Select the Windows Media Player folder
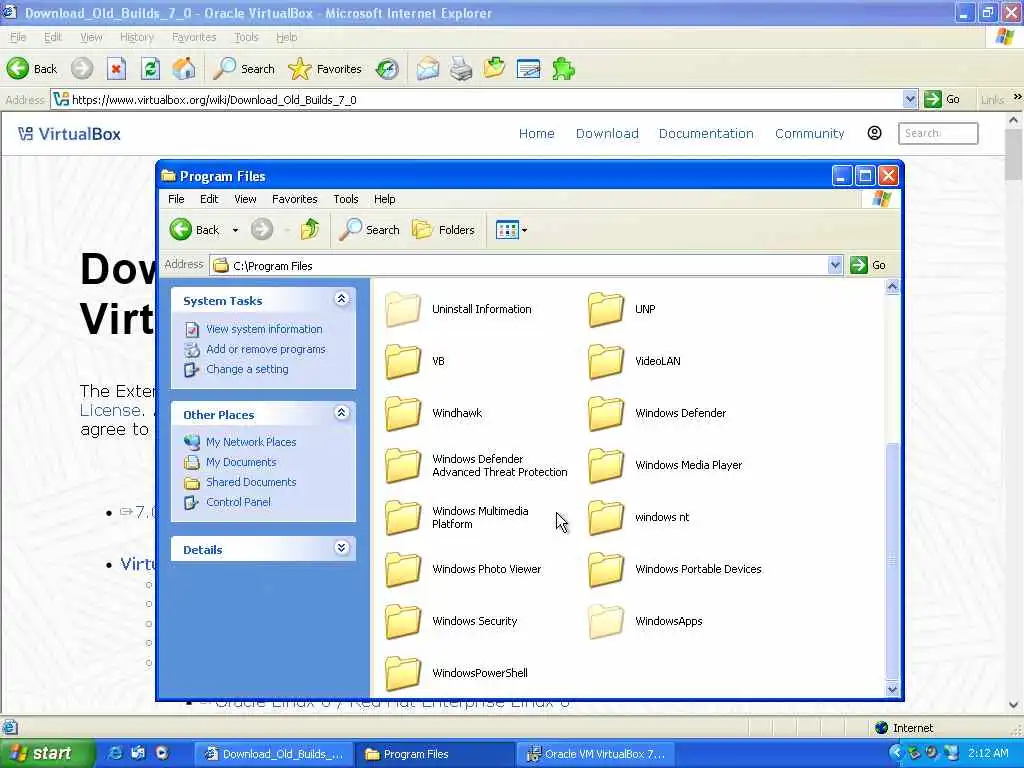 tap(665, 465)
